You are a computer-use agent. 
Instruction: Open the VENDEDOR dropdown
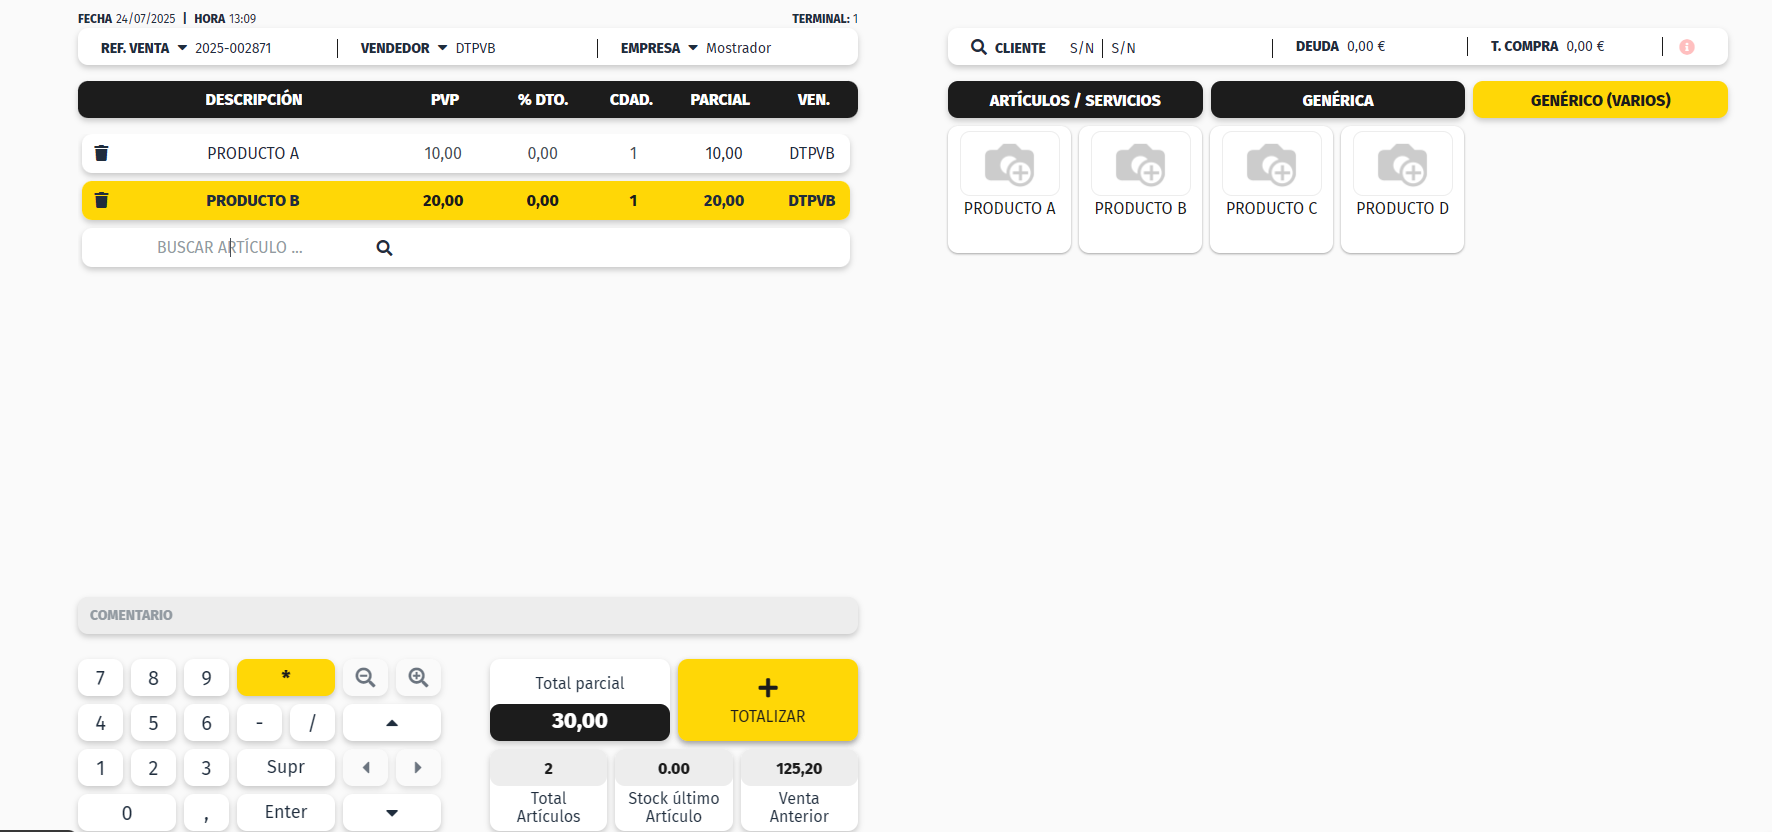click(442, 48)
